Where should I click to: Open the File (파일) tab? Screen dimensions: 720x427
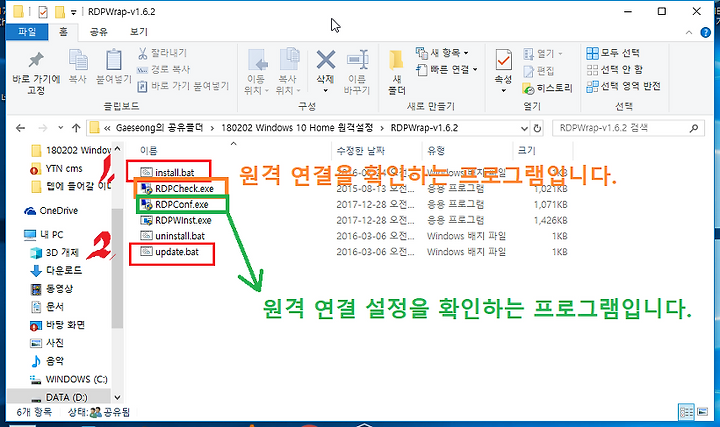point(27,32)
